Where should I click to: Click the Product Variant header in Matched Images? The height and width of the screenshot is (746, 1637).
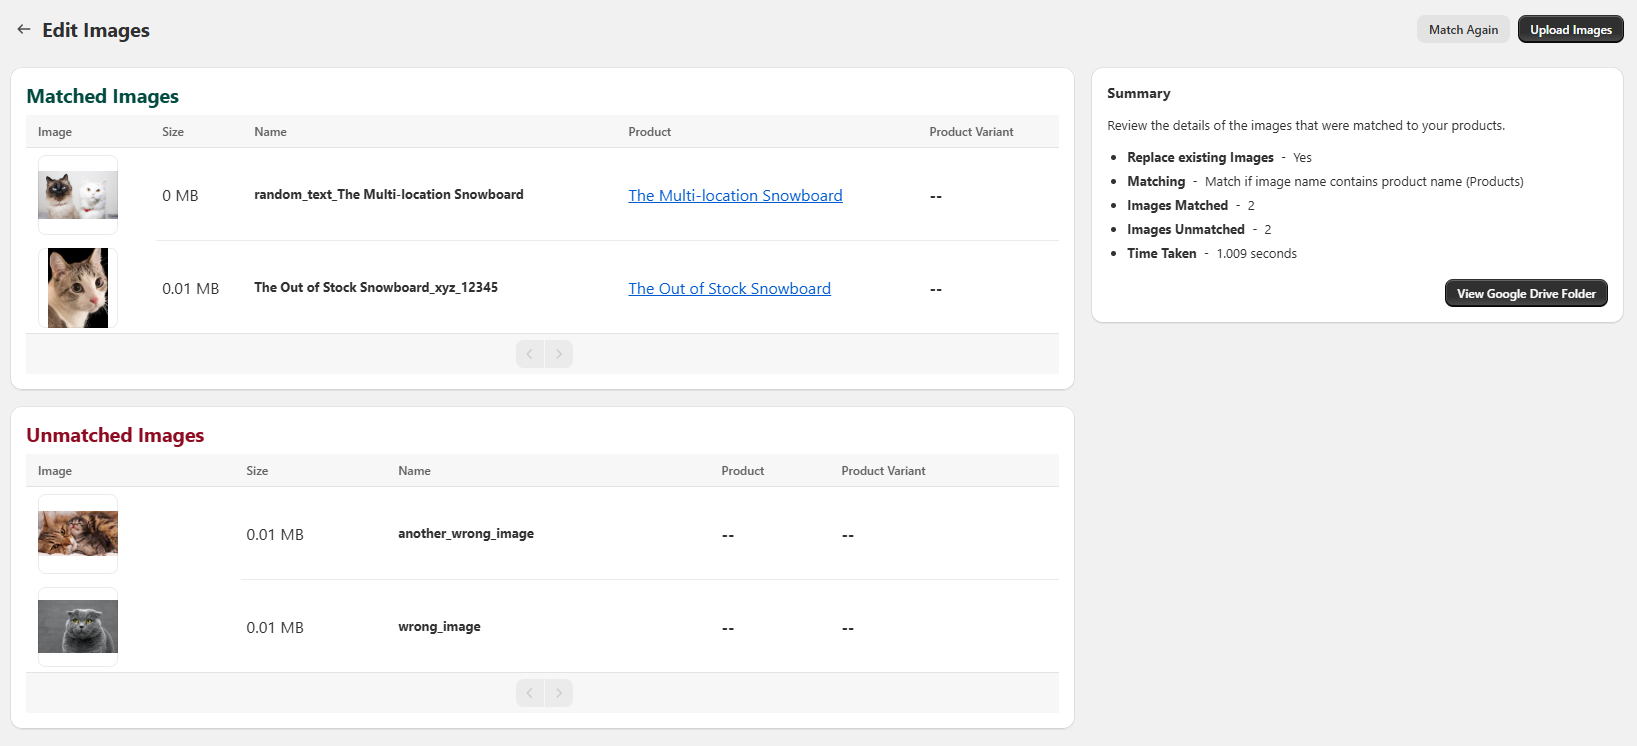coord(970,132)
